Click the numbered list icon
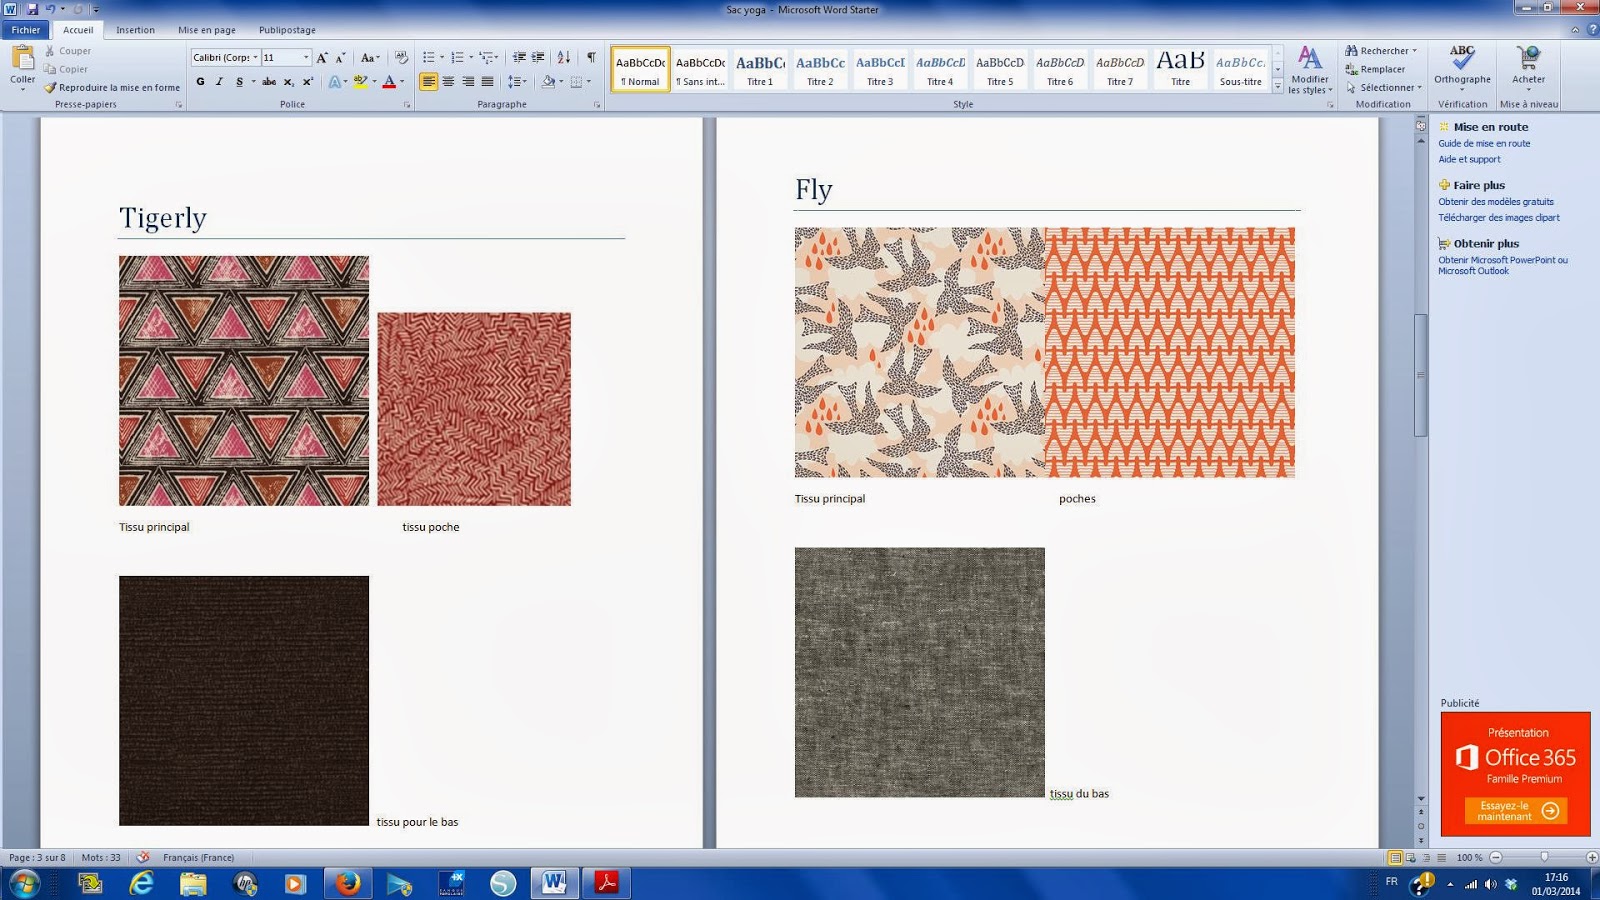 click(457, 57)
